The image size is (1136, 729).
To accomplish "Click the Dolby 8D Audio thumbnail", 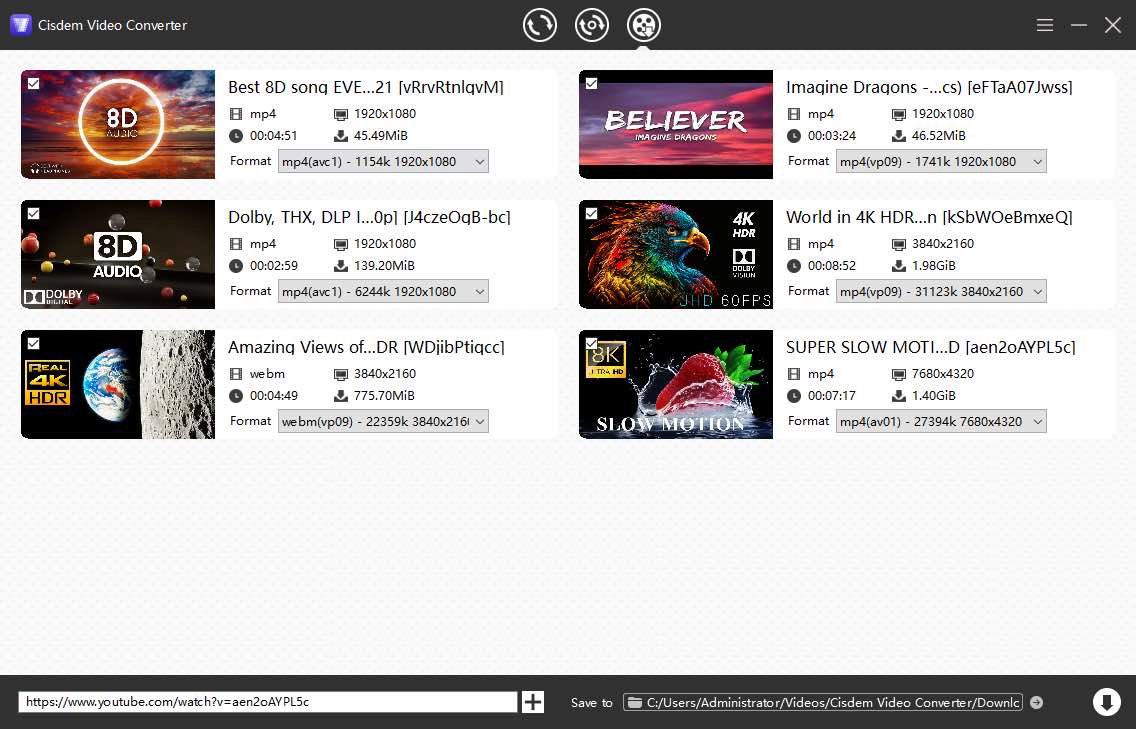I will tap(118, 254).
